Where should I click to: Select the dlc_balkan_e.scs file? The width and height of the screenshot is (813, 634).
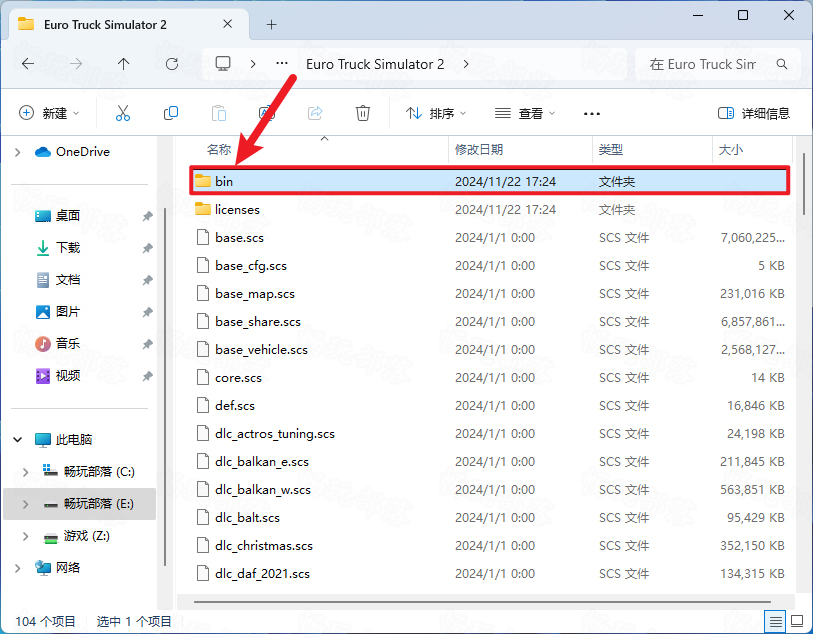tap(489, 461)
